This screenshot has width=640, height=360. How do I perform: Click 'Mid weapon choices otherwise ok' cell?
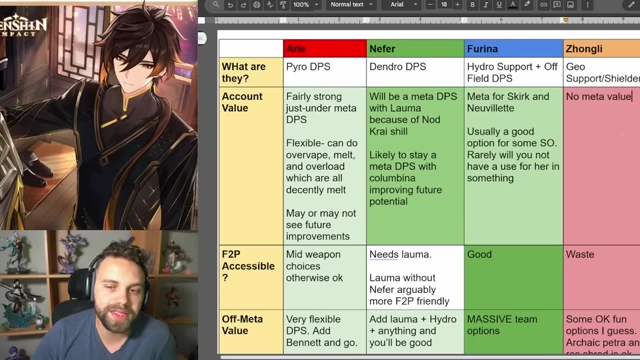coord(325,277)
